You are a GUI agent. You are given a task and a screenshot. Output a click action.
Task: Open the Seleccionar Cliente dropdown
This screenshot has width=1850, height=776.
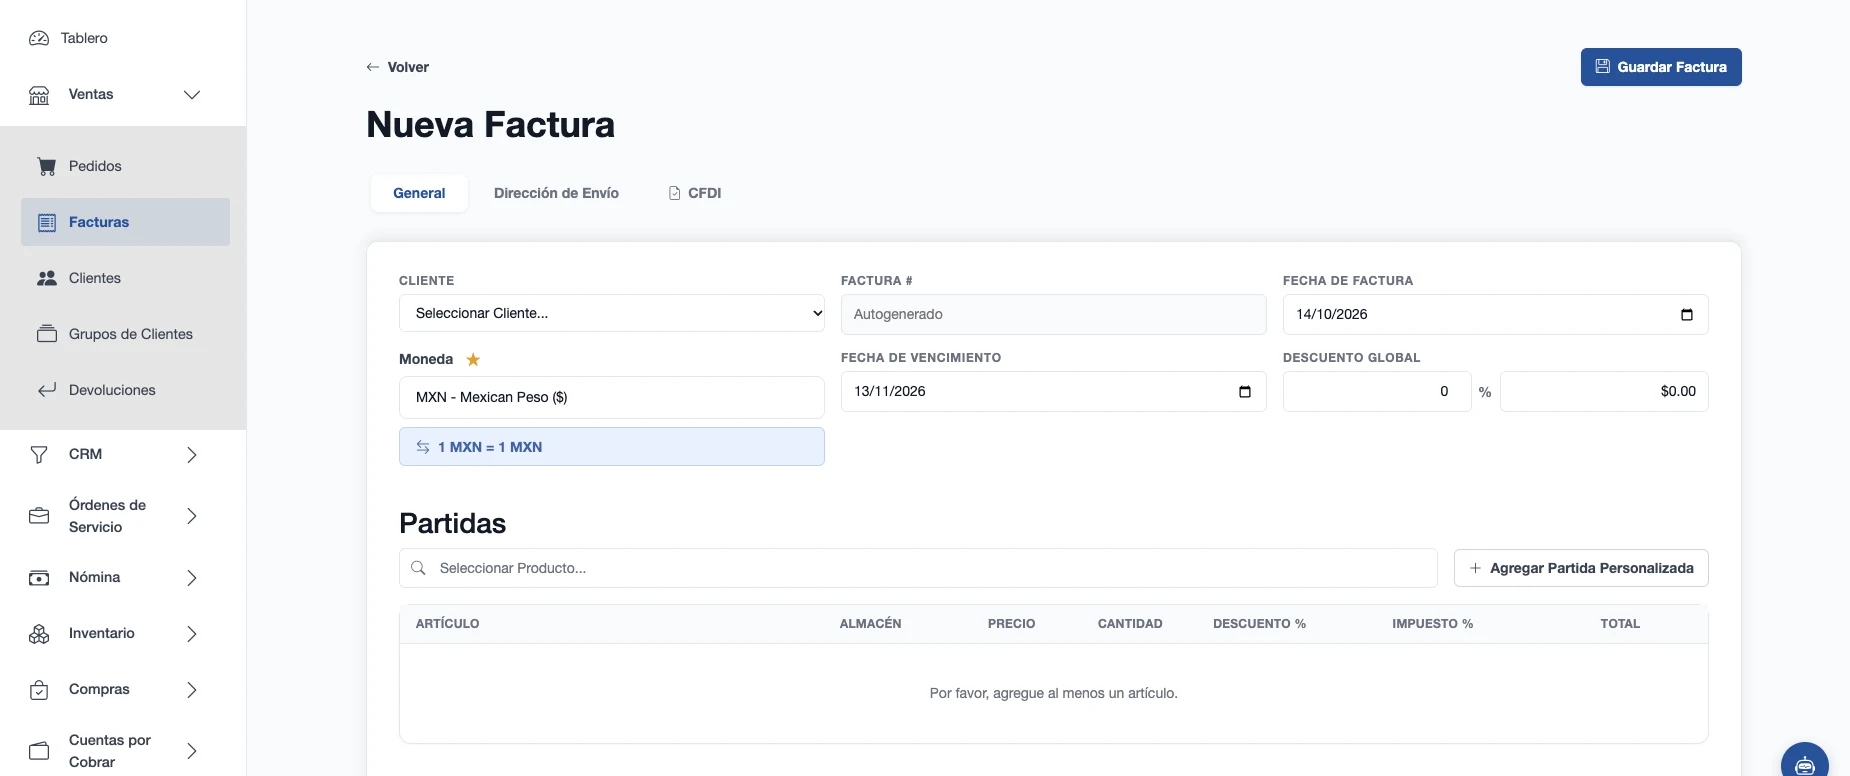pos(612,313)
